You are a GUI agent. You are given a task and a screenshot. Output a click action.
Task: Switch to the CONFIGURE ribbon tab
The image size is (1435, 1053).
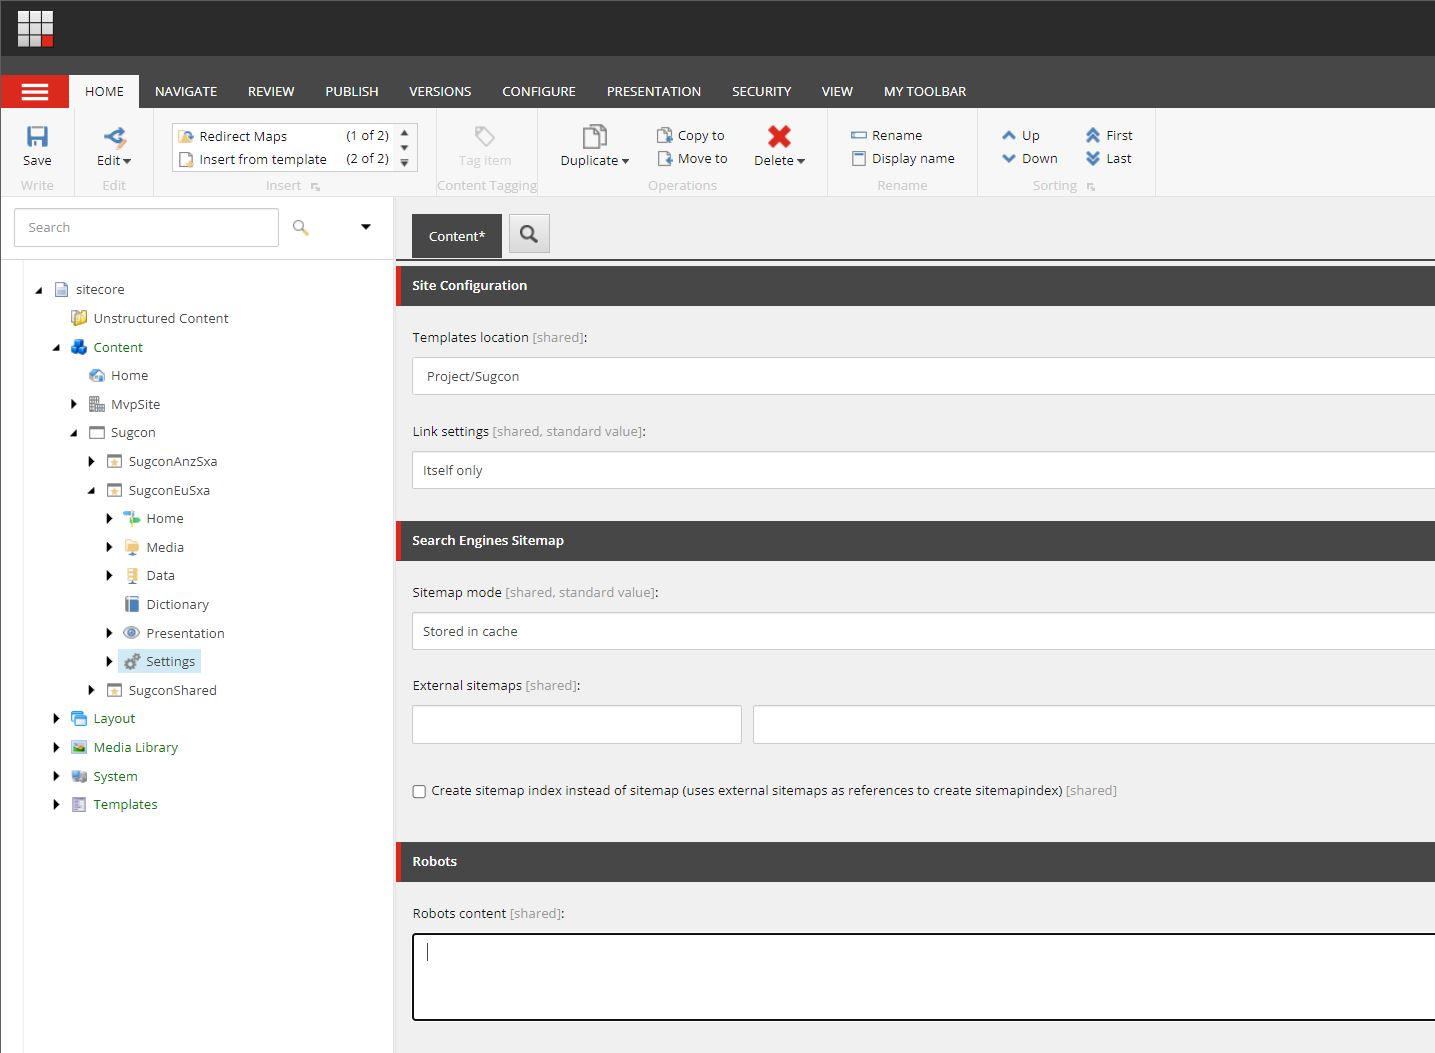pos(539,91)
